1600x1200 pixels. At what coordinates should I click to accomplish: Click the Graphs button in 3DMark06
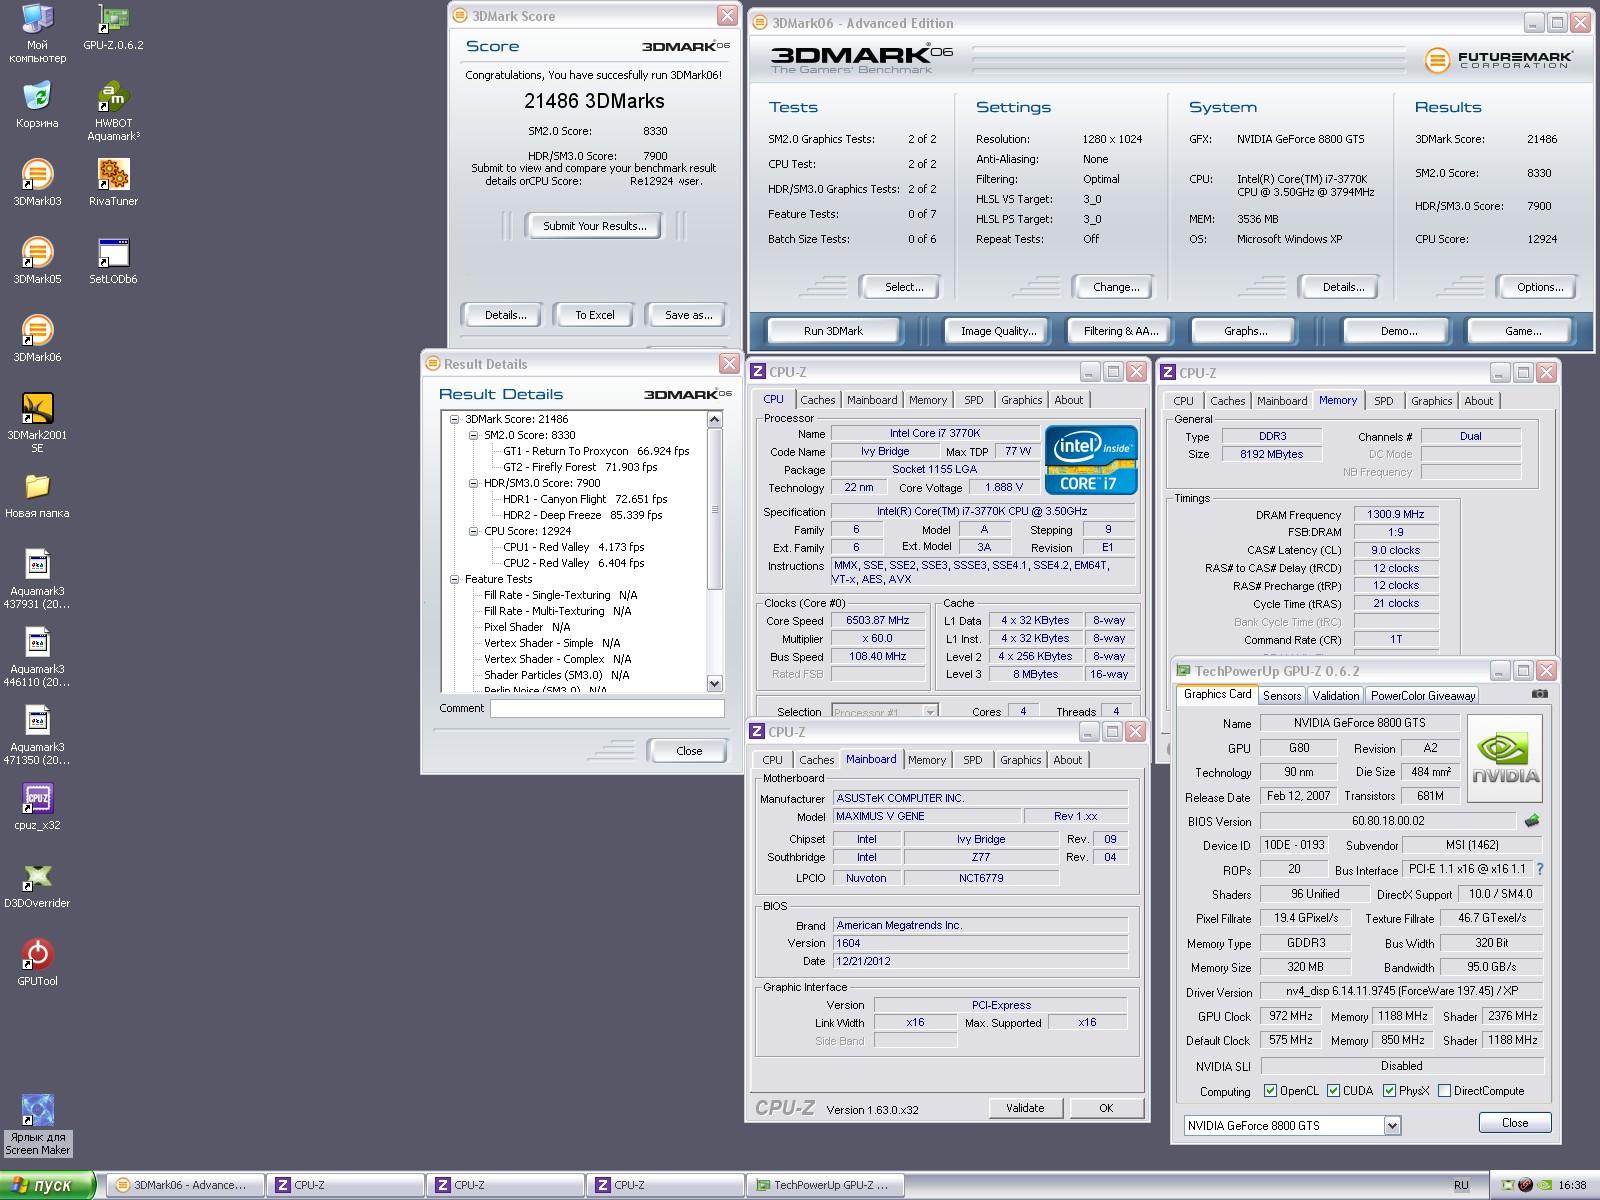tap(1245, 331)
